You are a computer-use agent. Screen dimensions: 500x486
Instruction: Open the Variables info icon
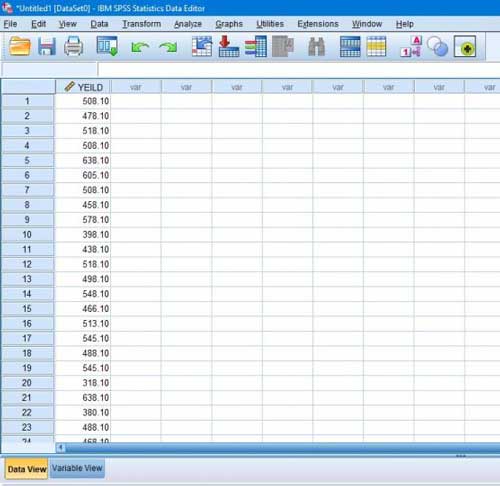(x=255, y=46)
